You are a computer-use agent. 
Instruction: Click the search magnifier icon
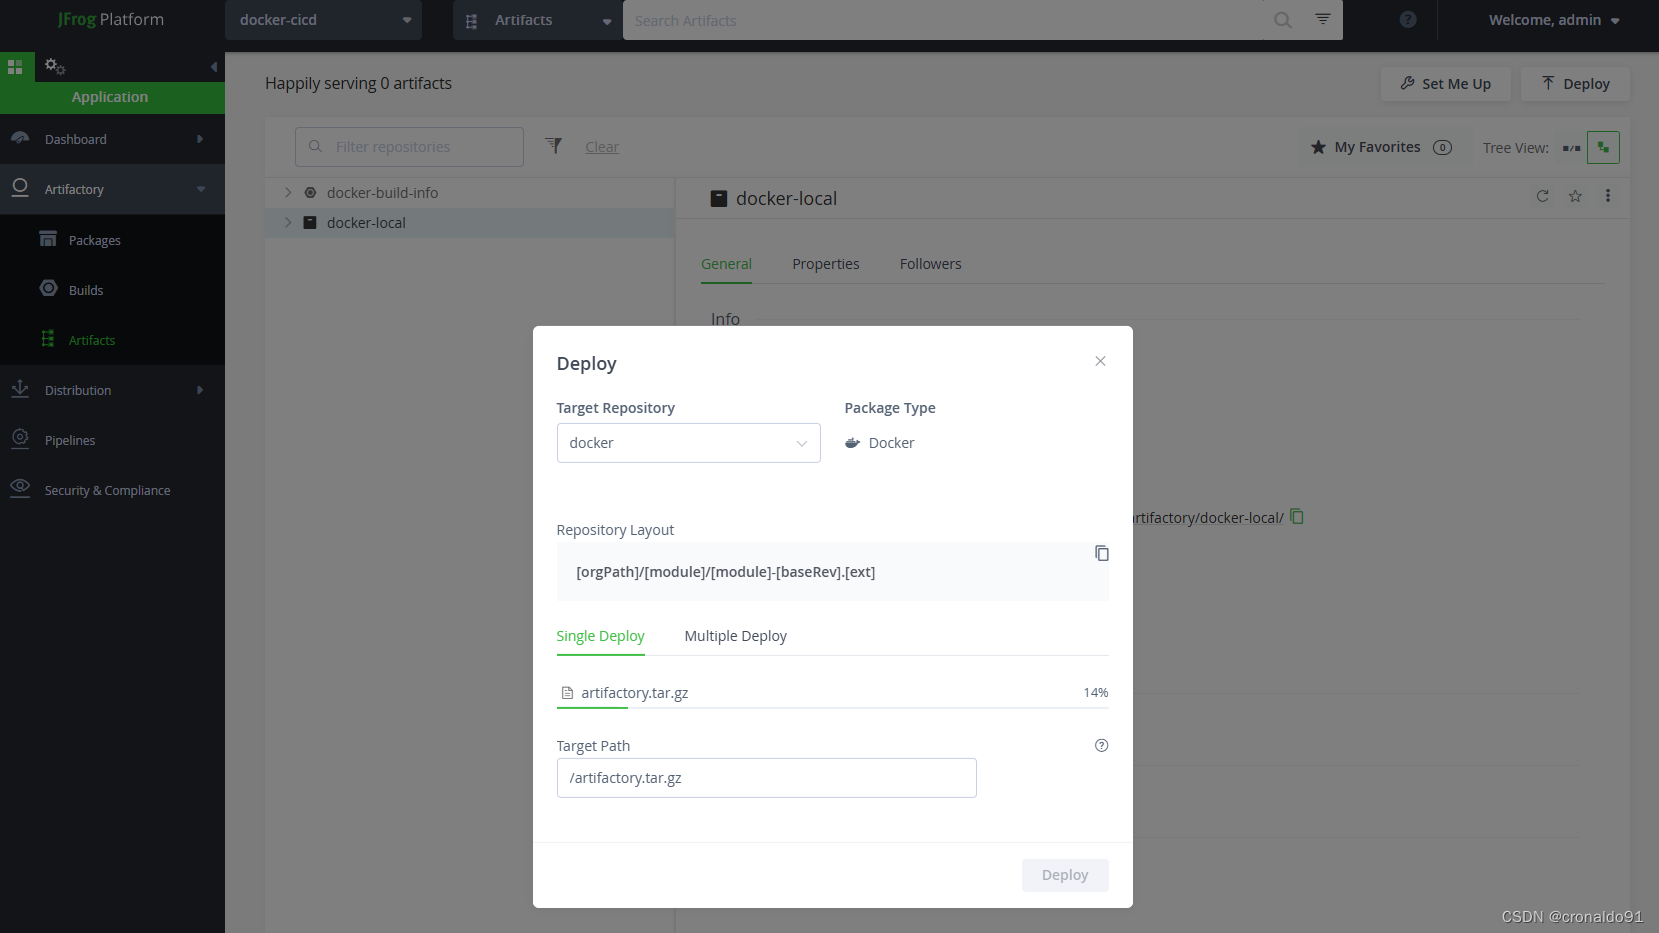pos(1282,20)
